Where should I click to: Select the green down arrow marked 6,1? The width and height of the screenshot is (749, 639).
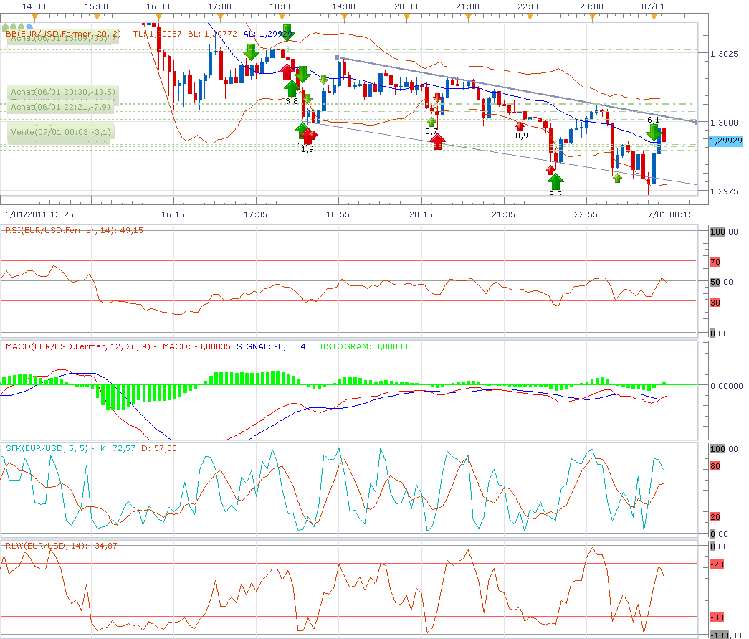tap(655, 131)
